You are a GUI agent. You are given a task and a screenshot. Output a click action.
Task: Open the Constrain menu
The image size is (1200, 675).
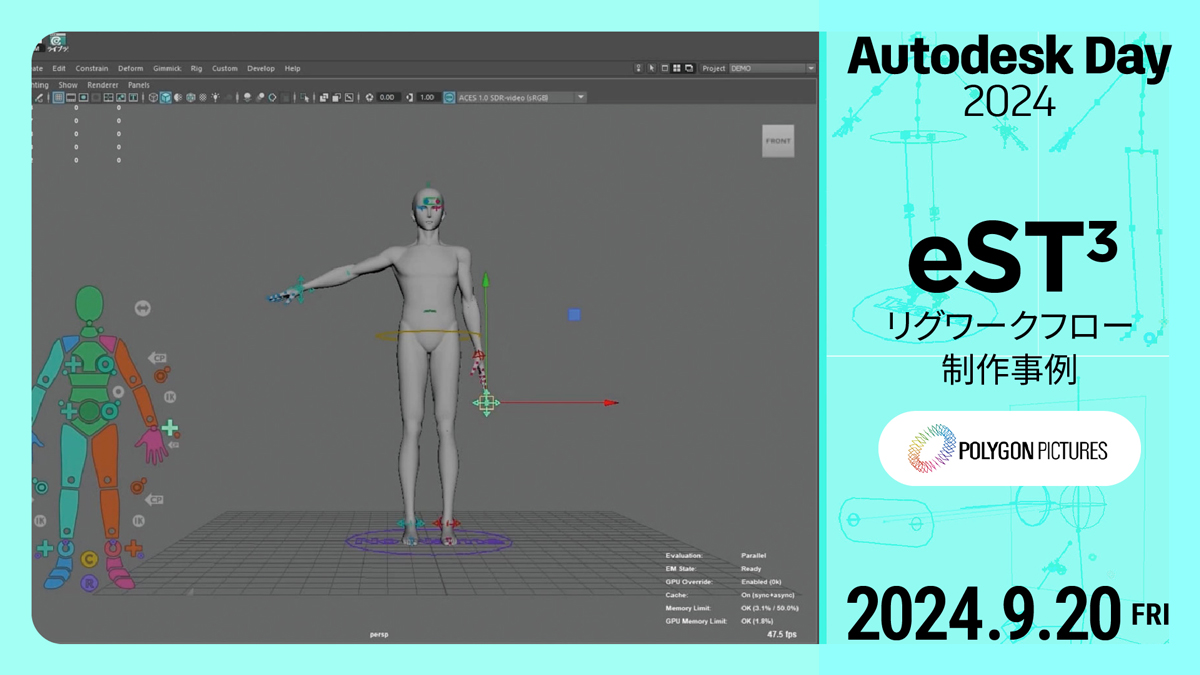92,68
